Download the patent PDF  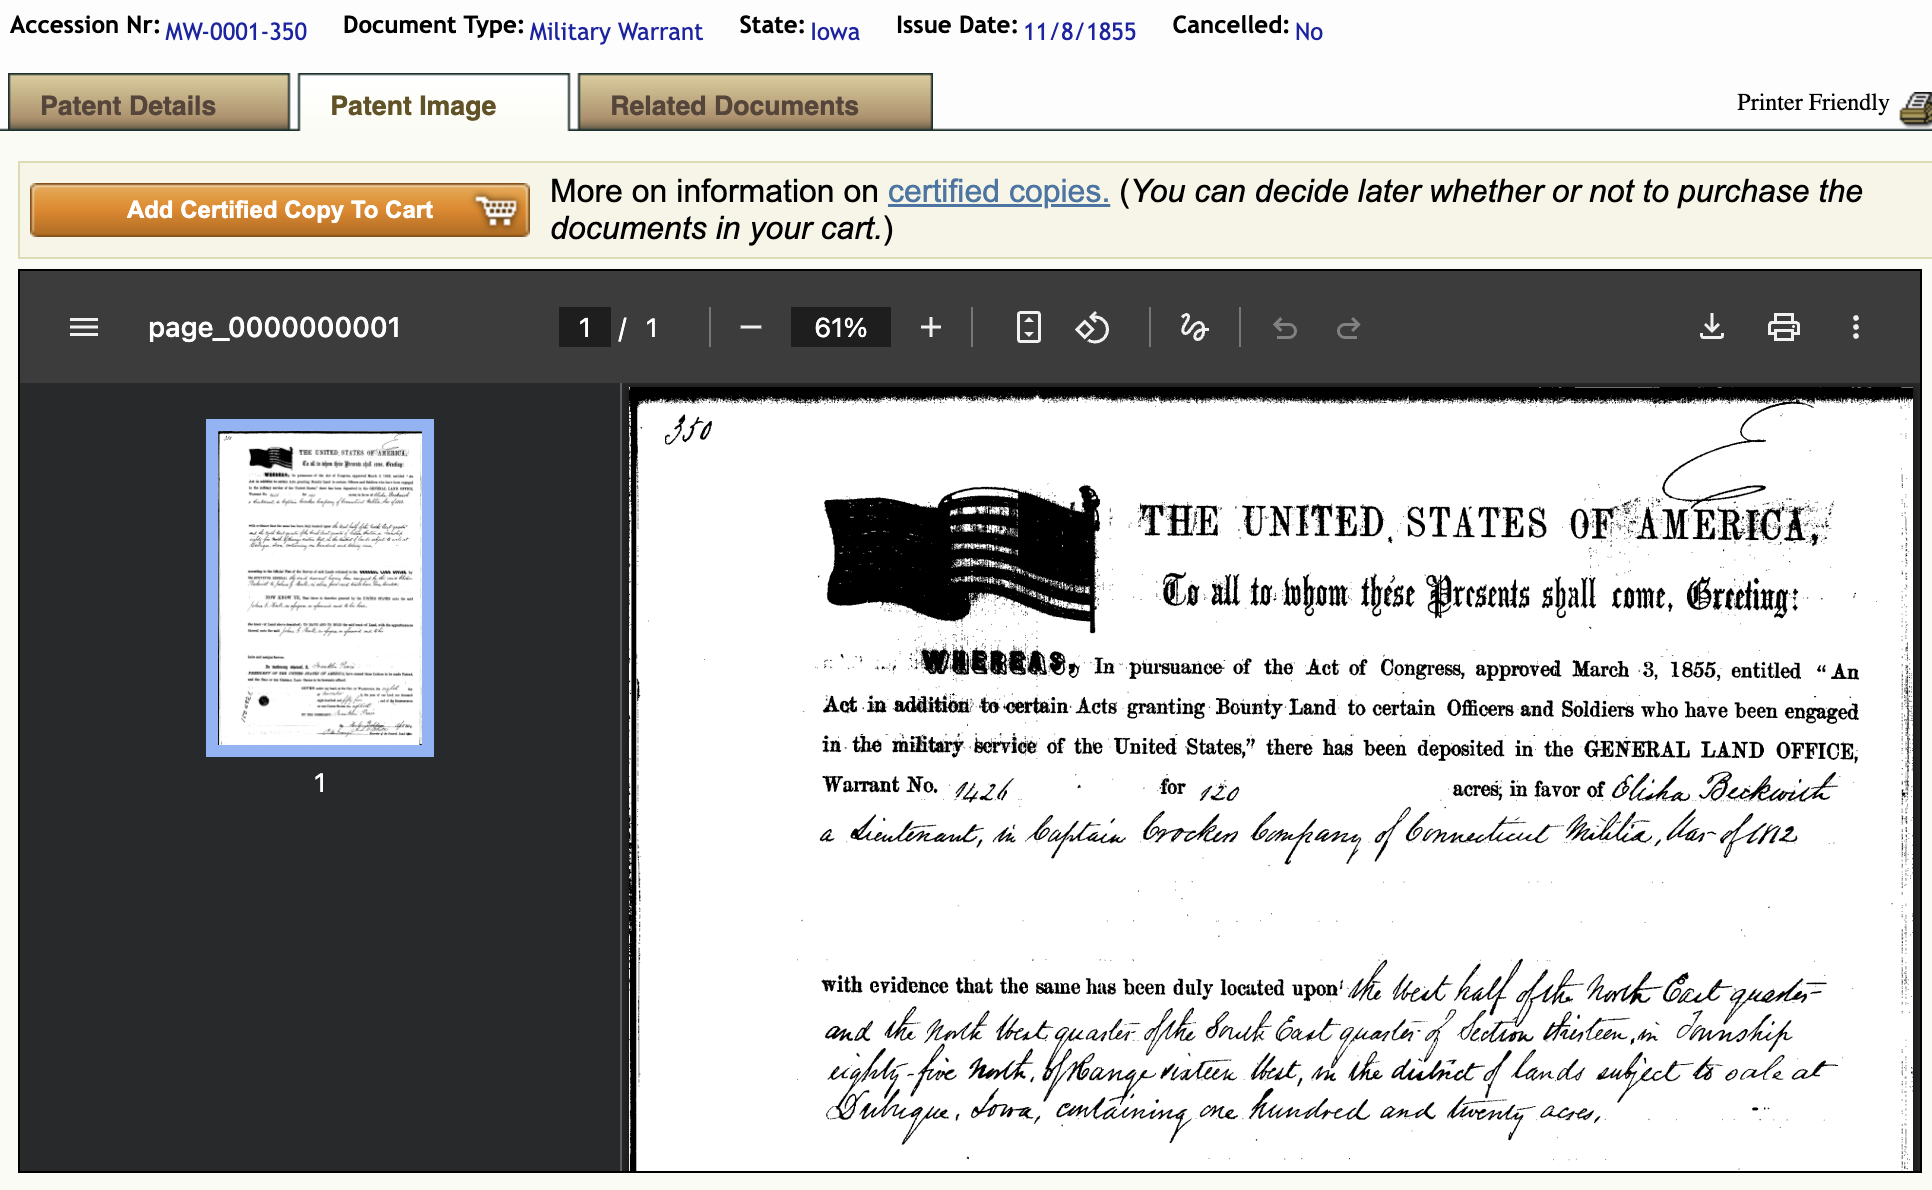[x=1712, y=327]
